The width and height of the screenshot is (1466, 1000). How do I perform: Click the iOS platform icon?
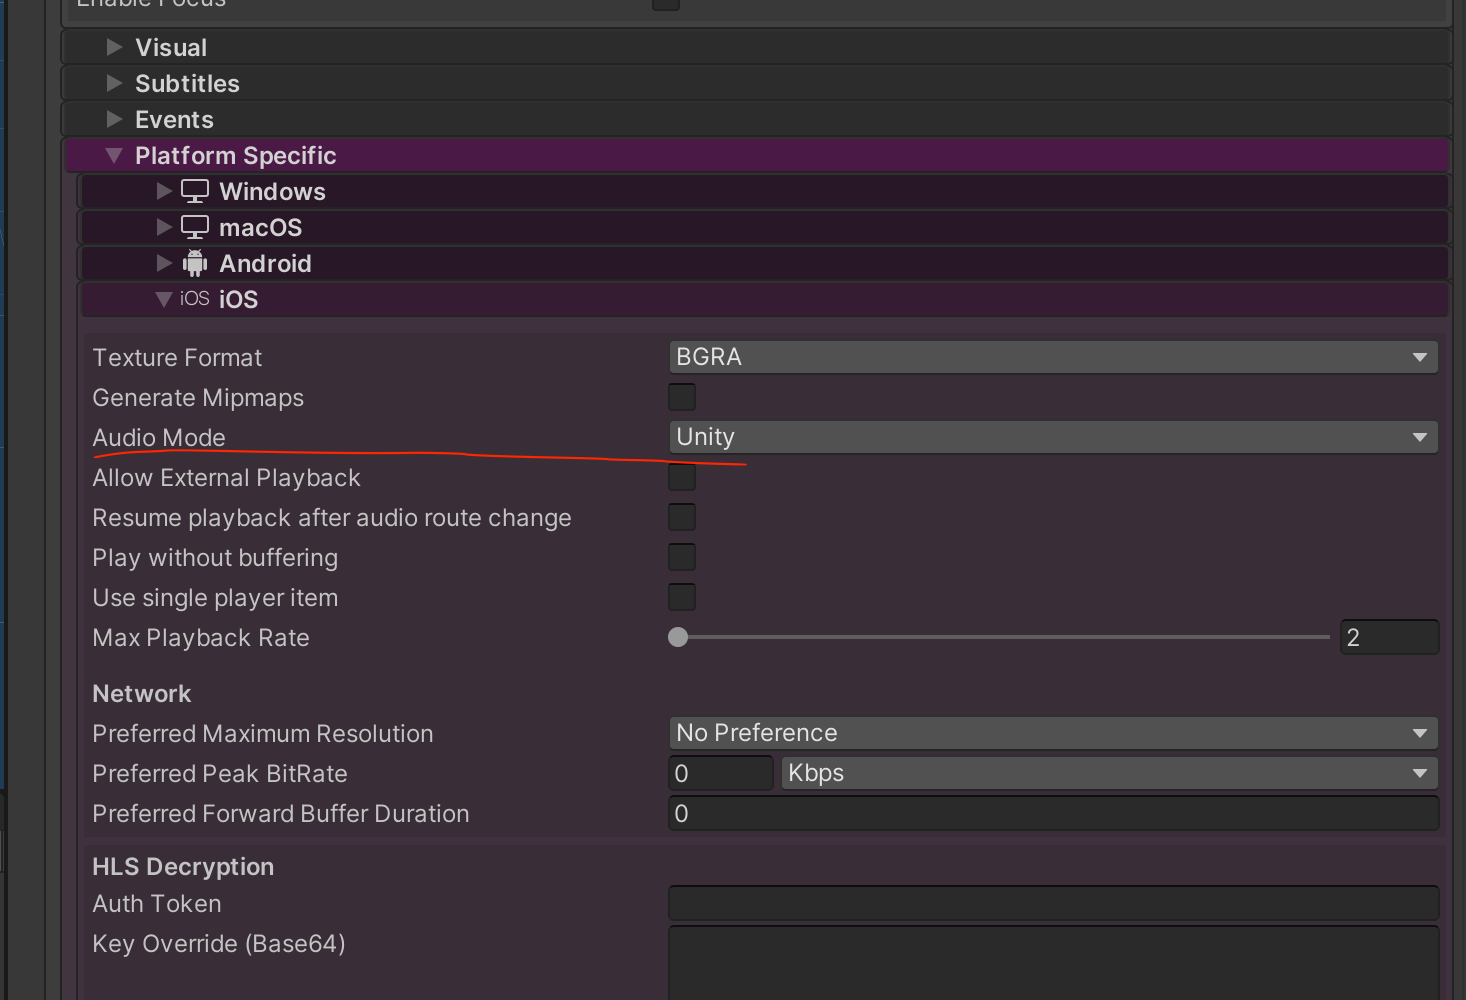[194, 298]
